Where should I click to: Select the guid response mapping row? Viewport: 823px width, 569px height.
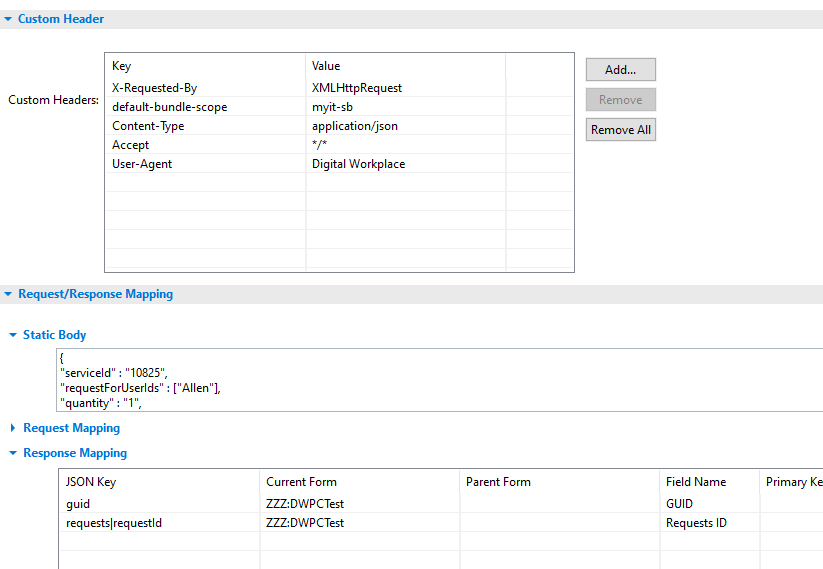(x=78, y=504)
